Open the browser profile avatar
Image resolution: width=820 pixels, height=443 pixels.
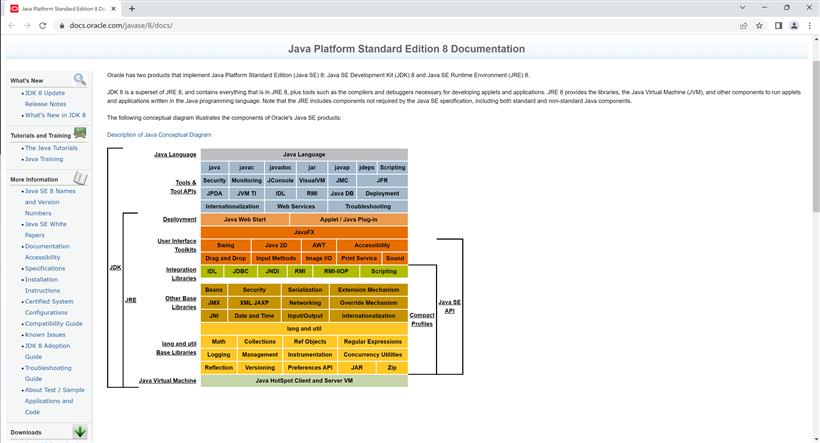[x=794, y=25]
